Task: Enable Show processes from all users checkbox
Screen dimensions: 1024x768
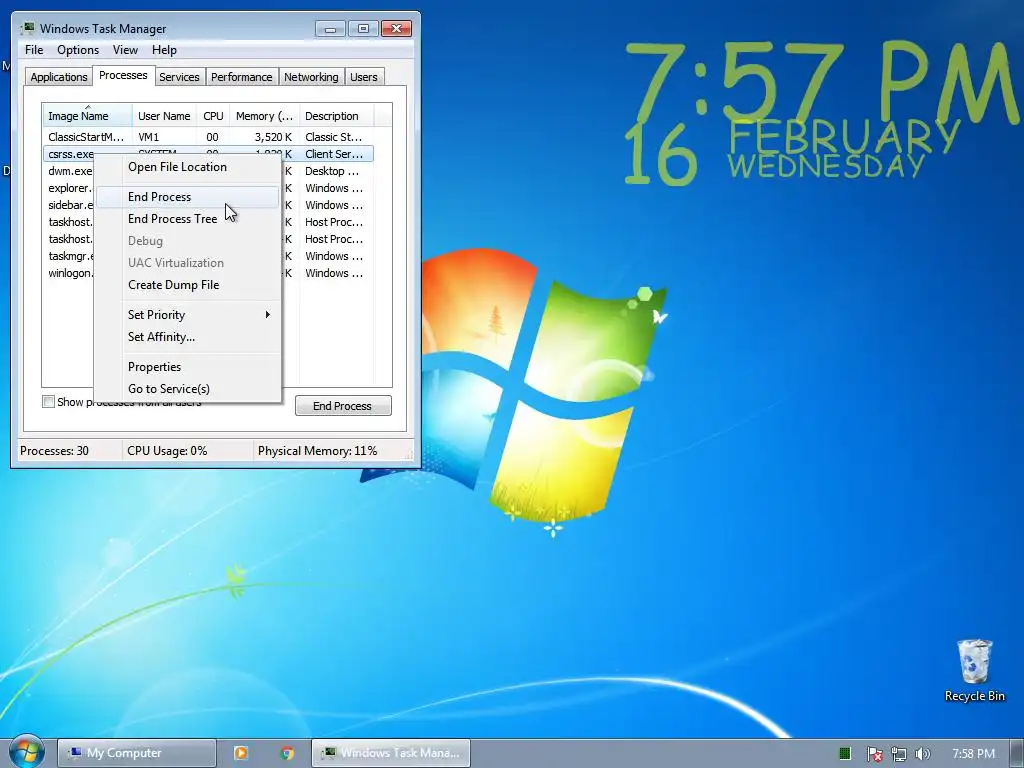Action: click(48, 402)
